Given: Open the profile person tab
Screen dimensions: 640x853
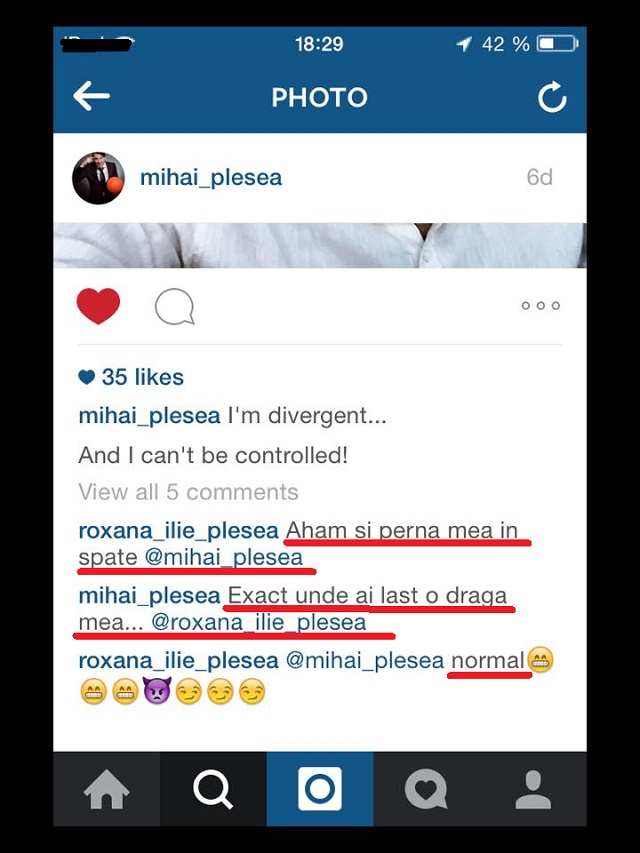Looking at the screenshot, I should (533, 789).
